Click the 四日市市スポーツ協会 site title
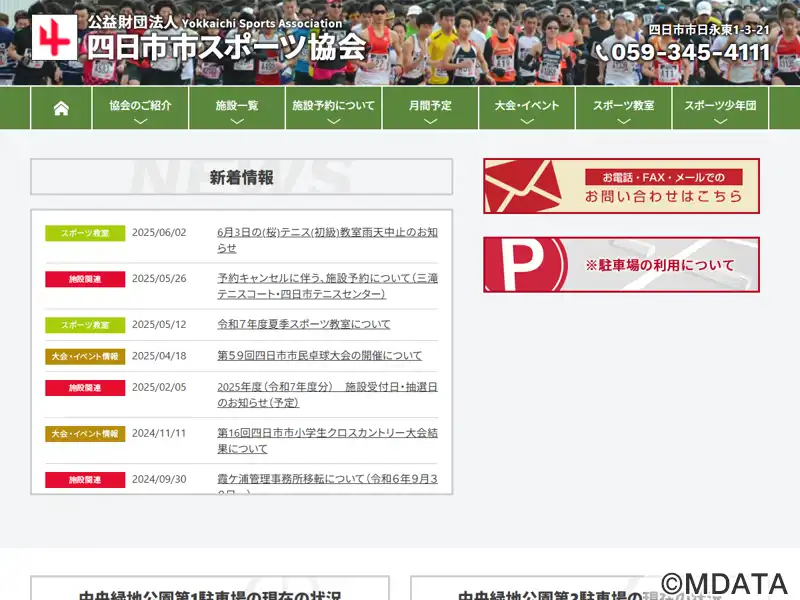 point(227,47)
